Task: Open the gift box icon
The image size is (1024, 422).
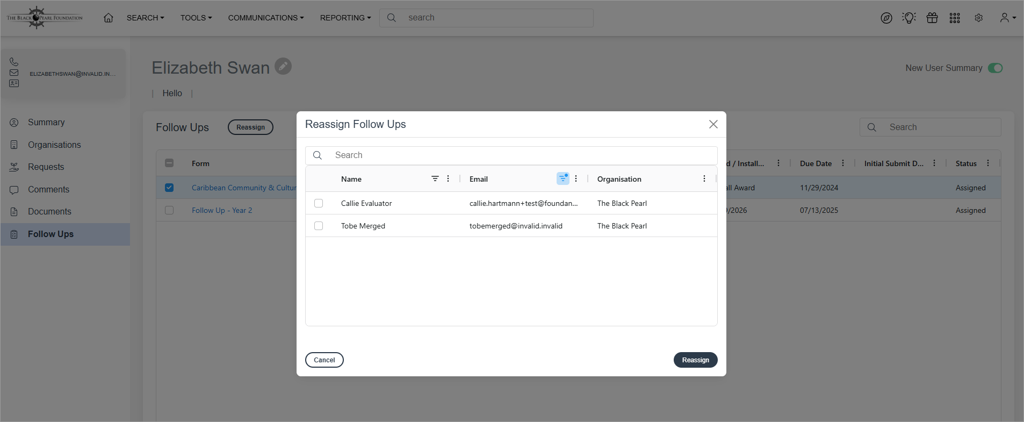Action: pyautogui.click(x=932, y=18)
